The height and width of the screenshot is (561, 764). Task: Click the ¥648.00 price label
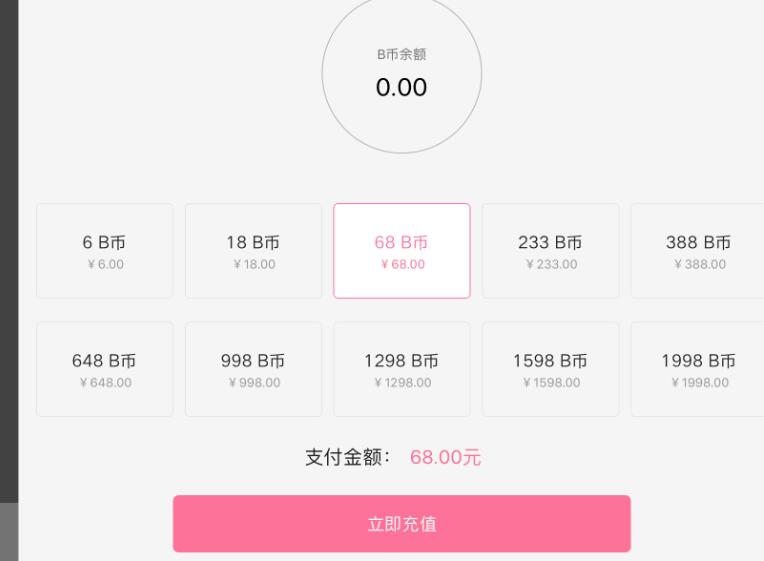(x=104, y=383)
